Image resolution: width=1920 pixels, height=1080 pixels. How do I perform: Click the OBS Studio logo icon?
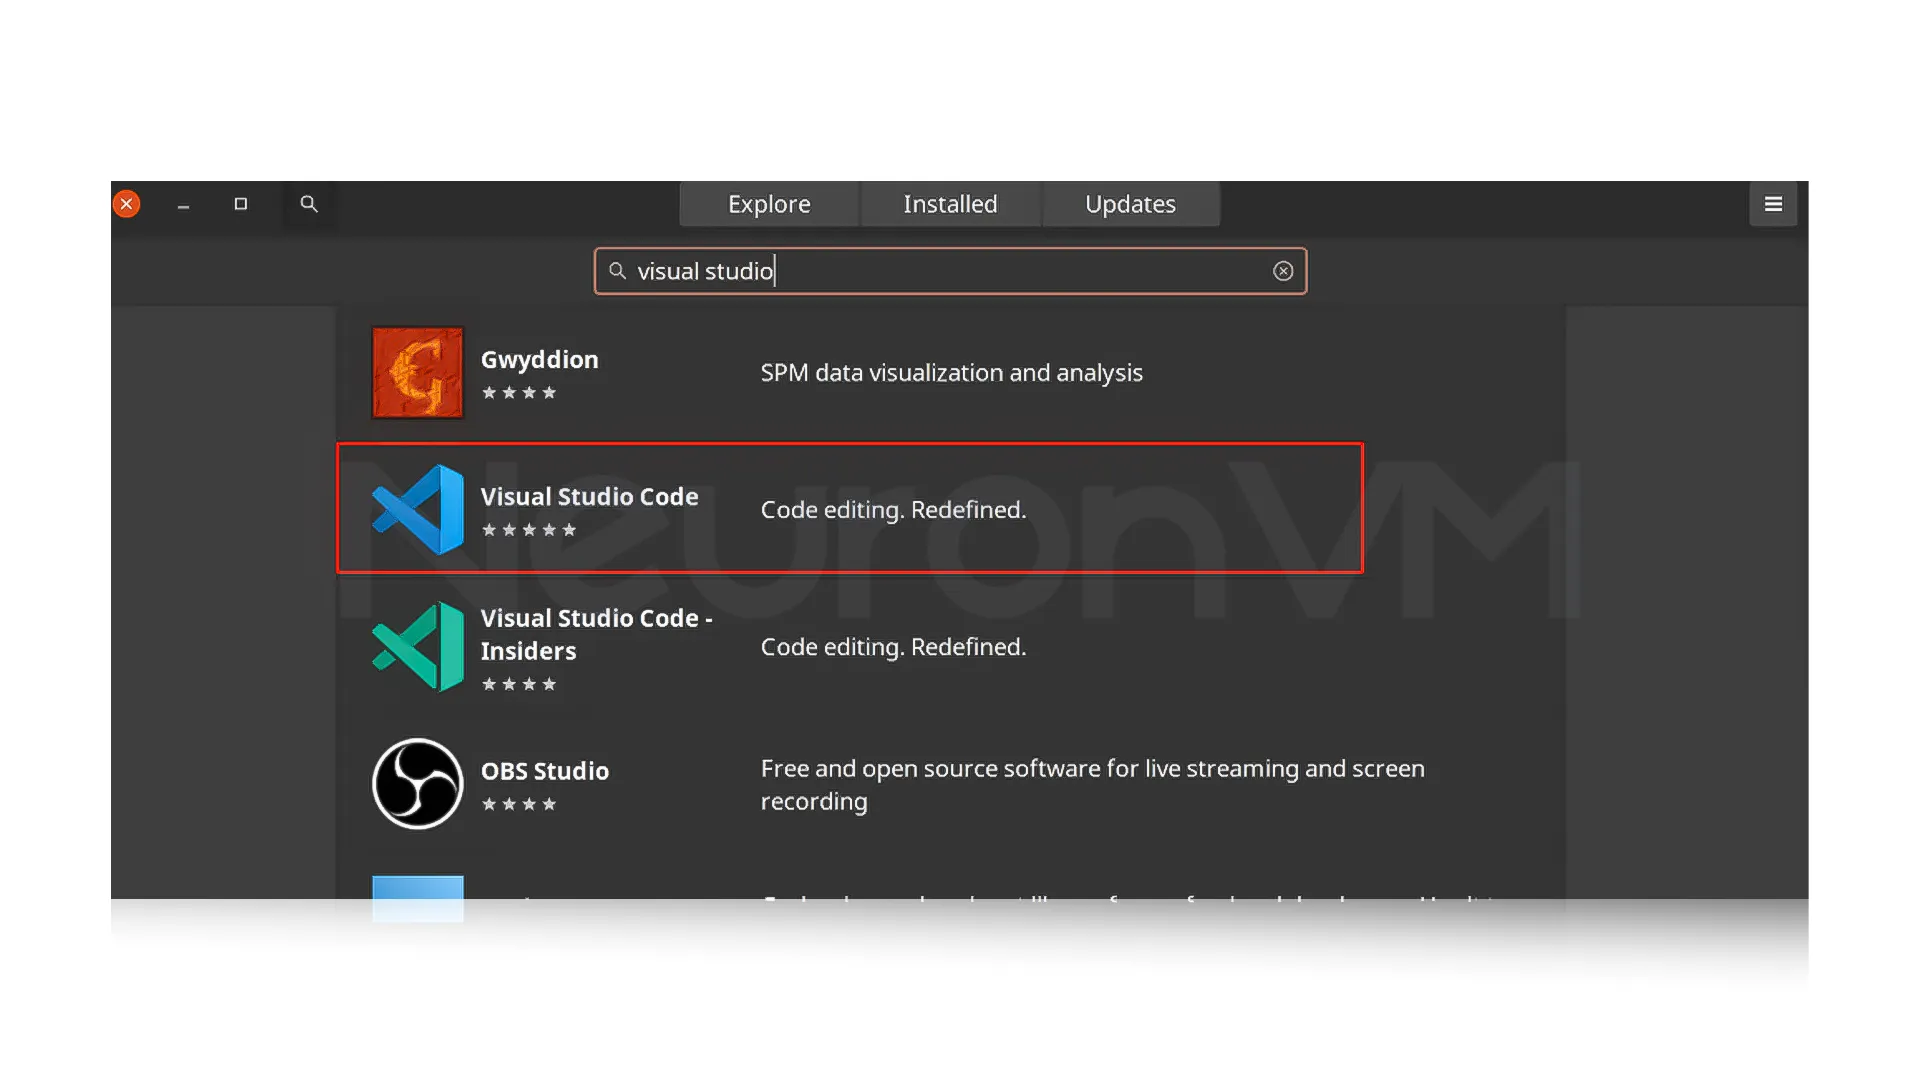[417, 783]
